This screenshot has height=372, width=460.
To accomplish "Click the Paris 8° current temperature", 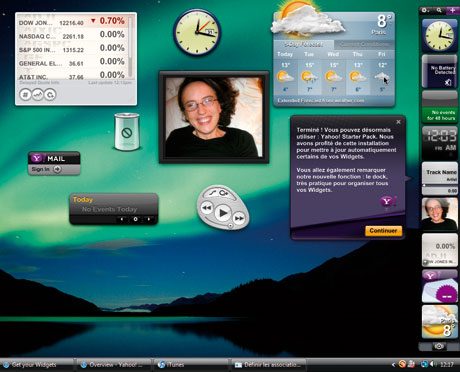I will [381, 25].
